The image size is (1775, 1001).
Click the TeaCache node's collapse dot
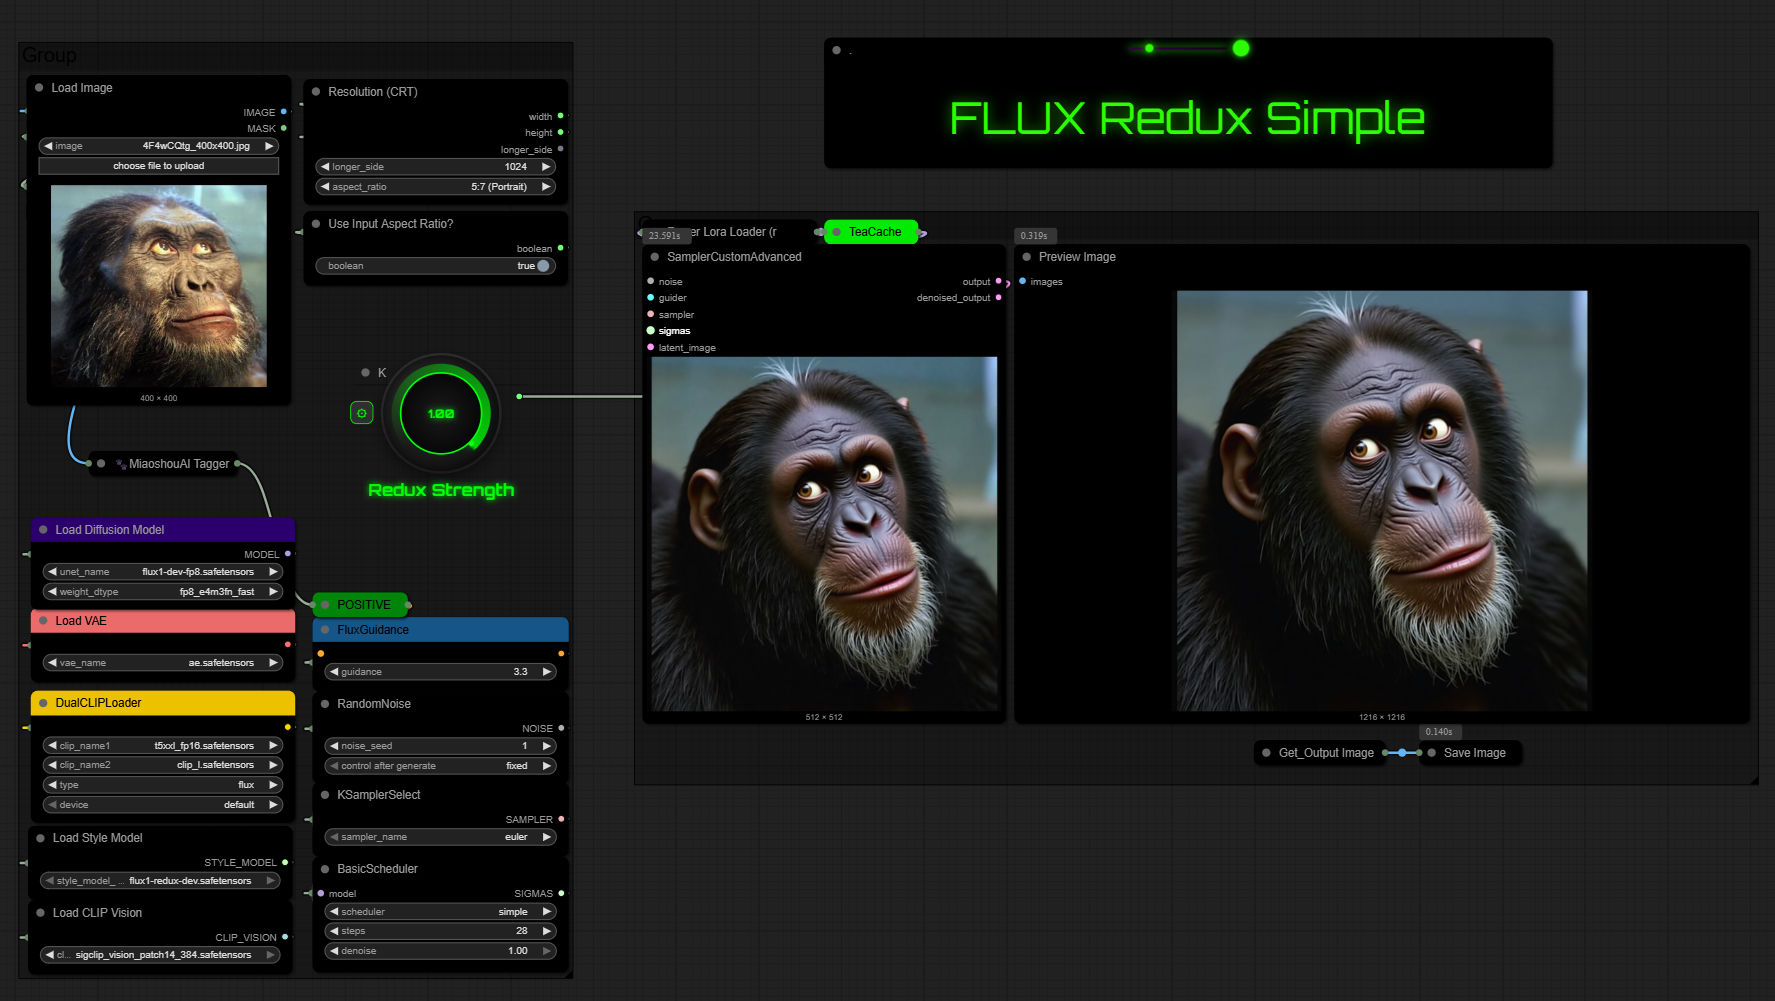(837, 232)
